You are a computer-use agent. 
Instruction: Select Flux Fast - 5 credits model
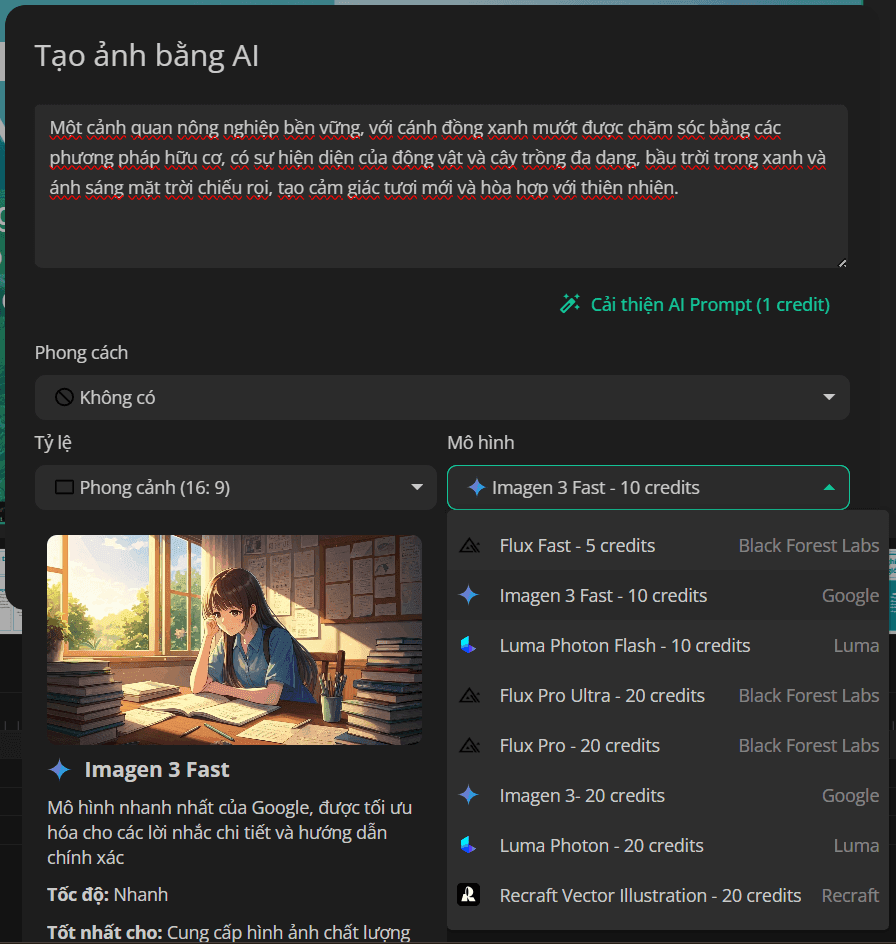pos(668,545)
